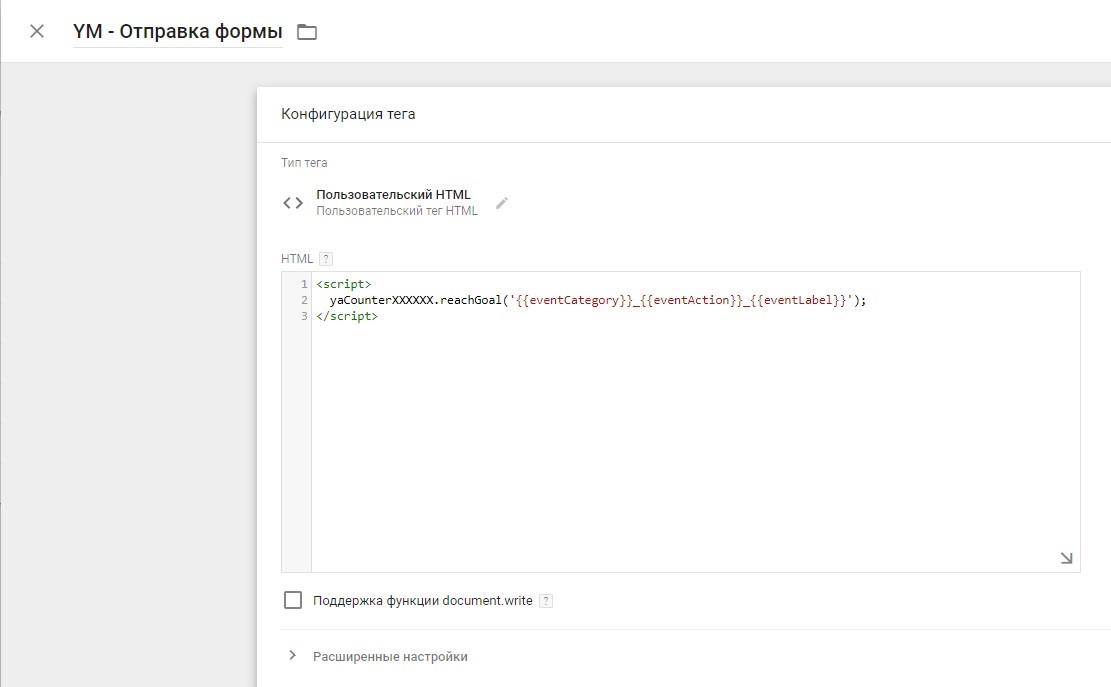Open help icon beside document.write option
1111x687 pixels.
click(546, 601)
